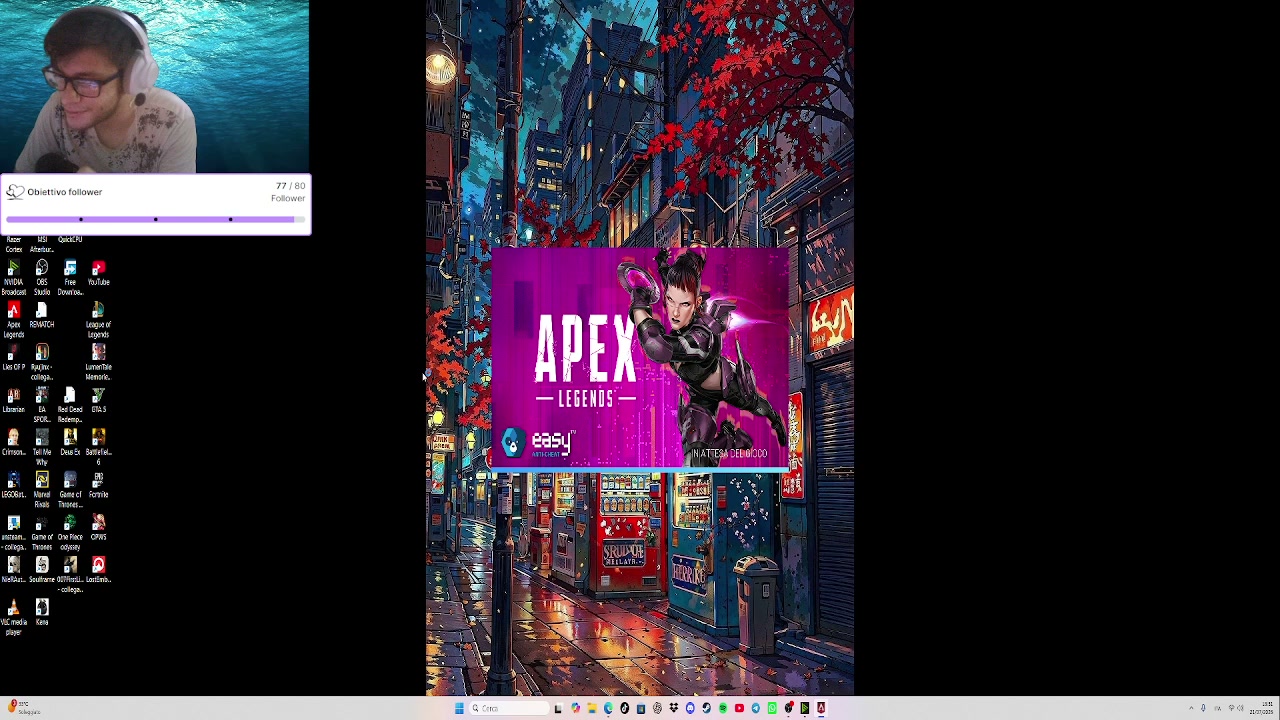Select the Lies Of P desktop icon
The width and height of the screenshot is (1280, 720).
[13, 358]
